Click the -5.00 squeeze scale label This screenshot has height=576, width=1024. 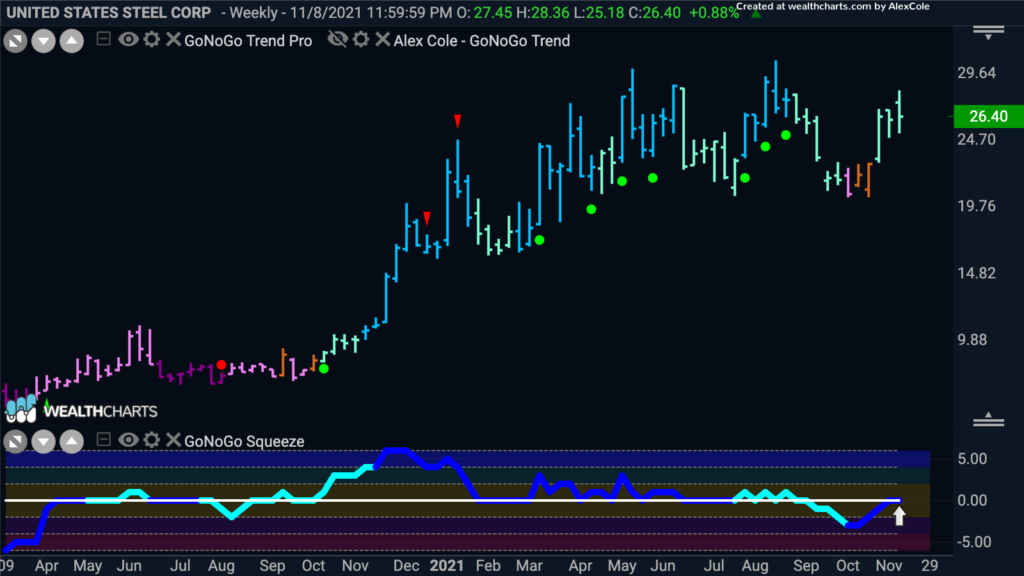972,542
